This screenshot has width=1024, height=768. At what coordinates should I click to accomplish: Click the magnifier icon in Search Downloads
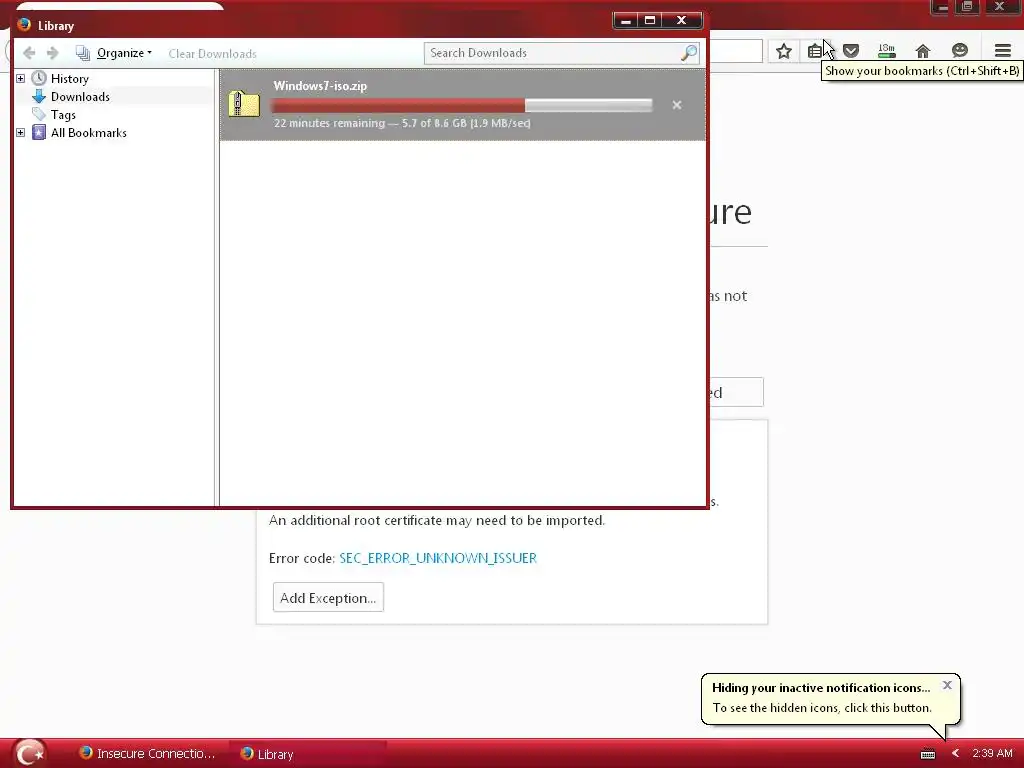point(689,53)
